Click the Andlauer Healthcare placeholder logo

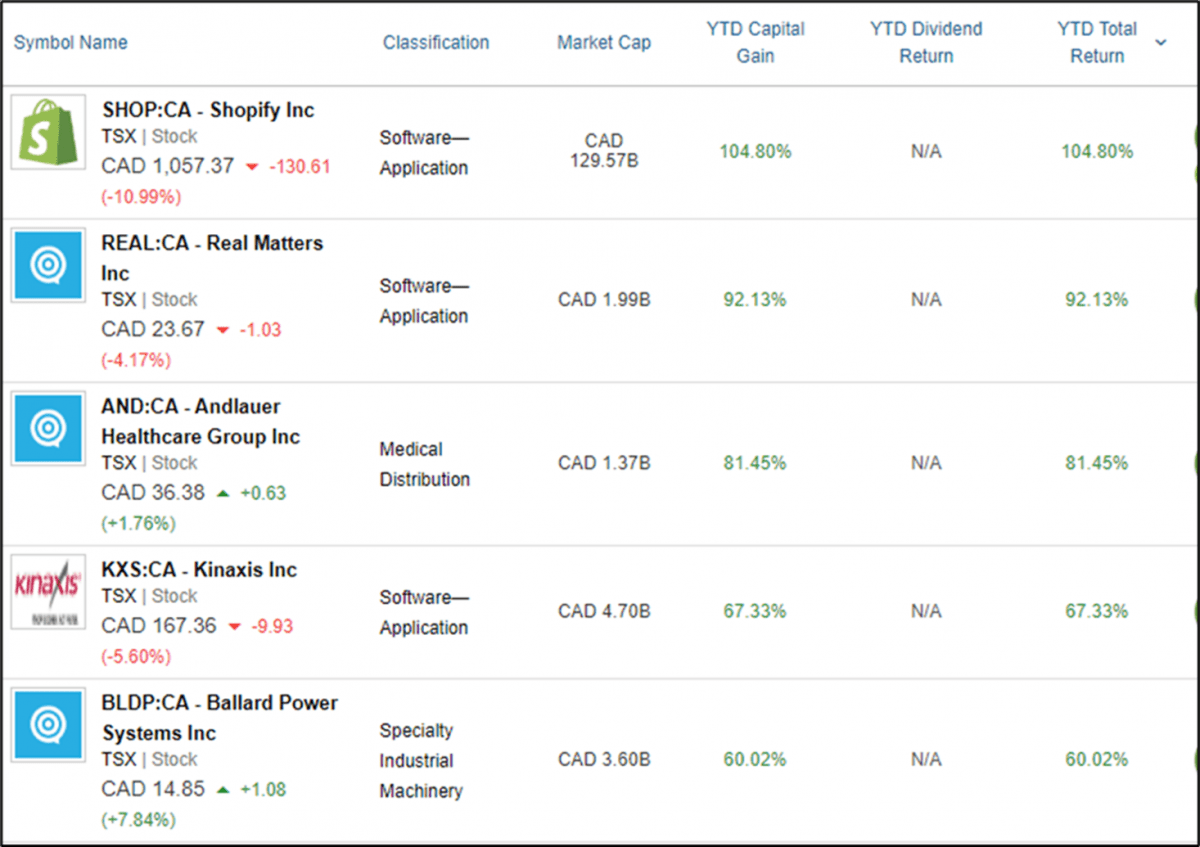pos(48,428)
